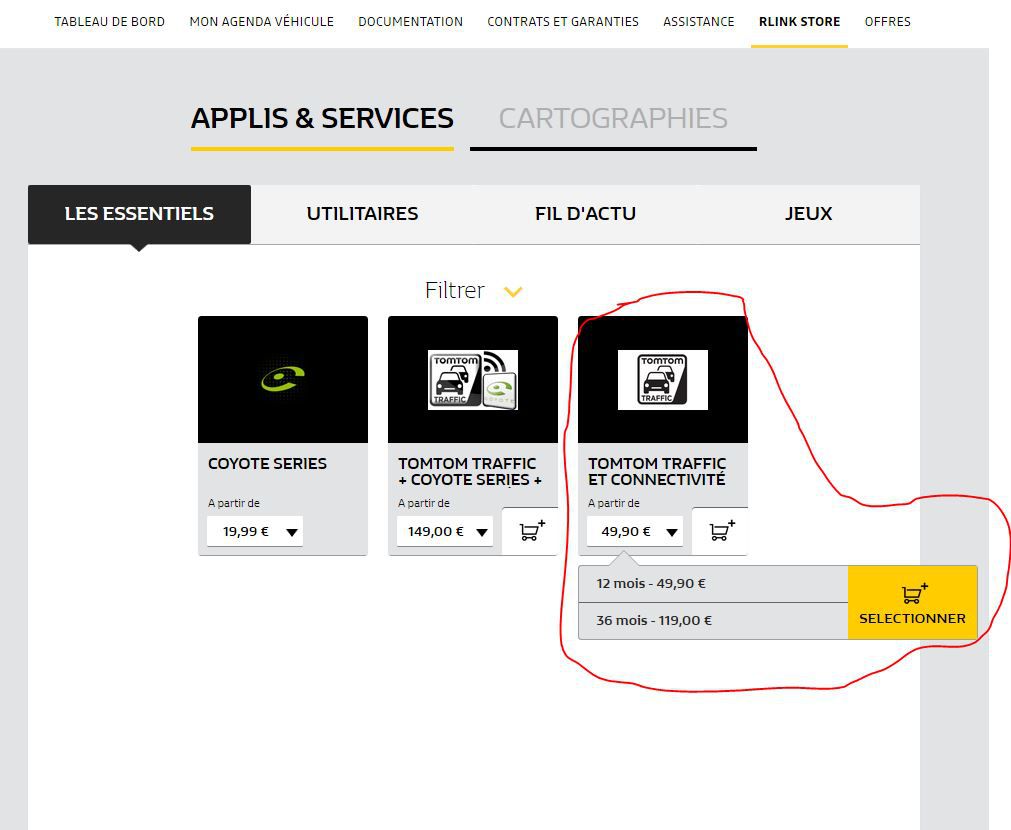Screen dimensions: 1011x830
Task: Open the Fil d'actu tab
Action: (x=585, y=214)
